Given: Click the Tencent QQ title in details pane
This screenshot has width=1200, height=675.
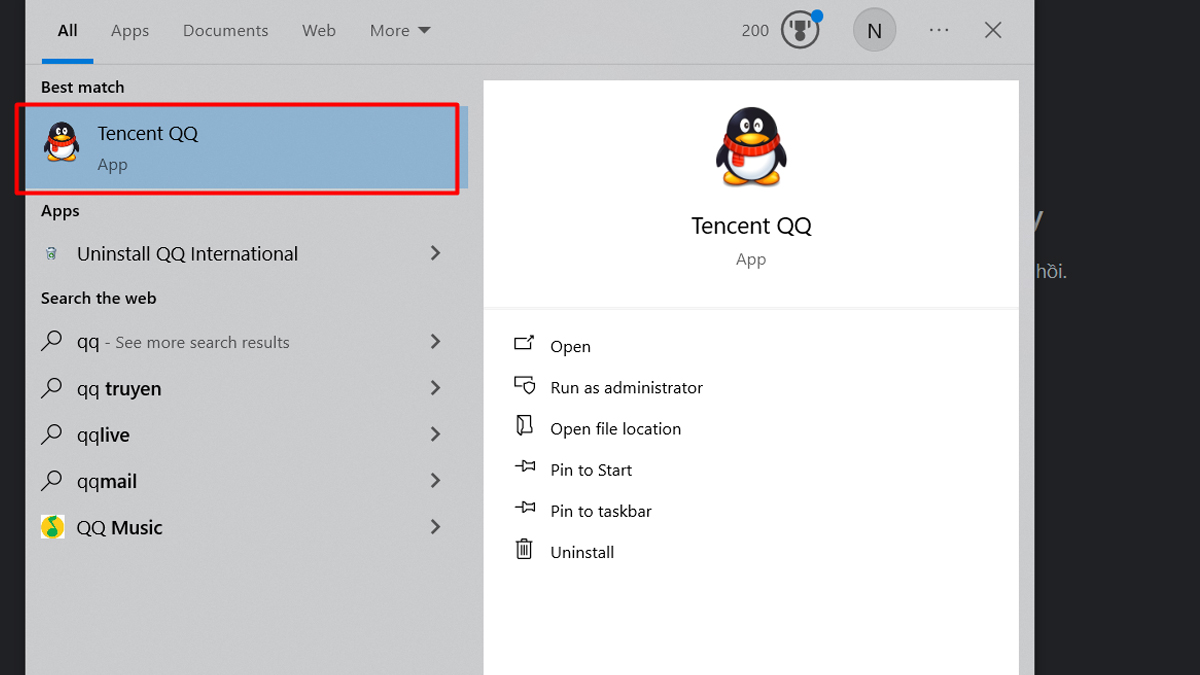Looking at the screenshot, I should tap(751, 226).
